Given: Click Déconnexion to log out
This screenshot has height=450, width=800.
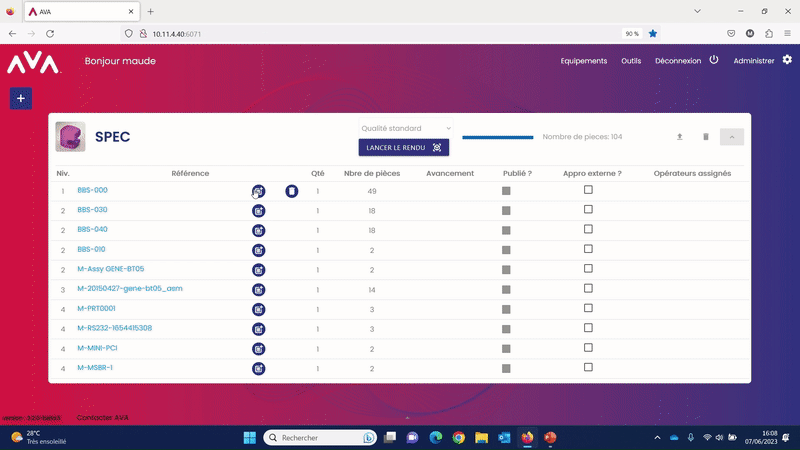Looking at the screenshot, I should pos(678,61).
